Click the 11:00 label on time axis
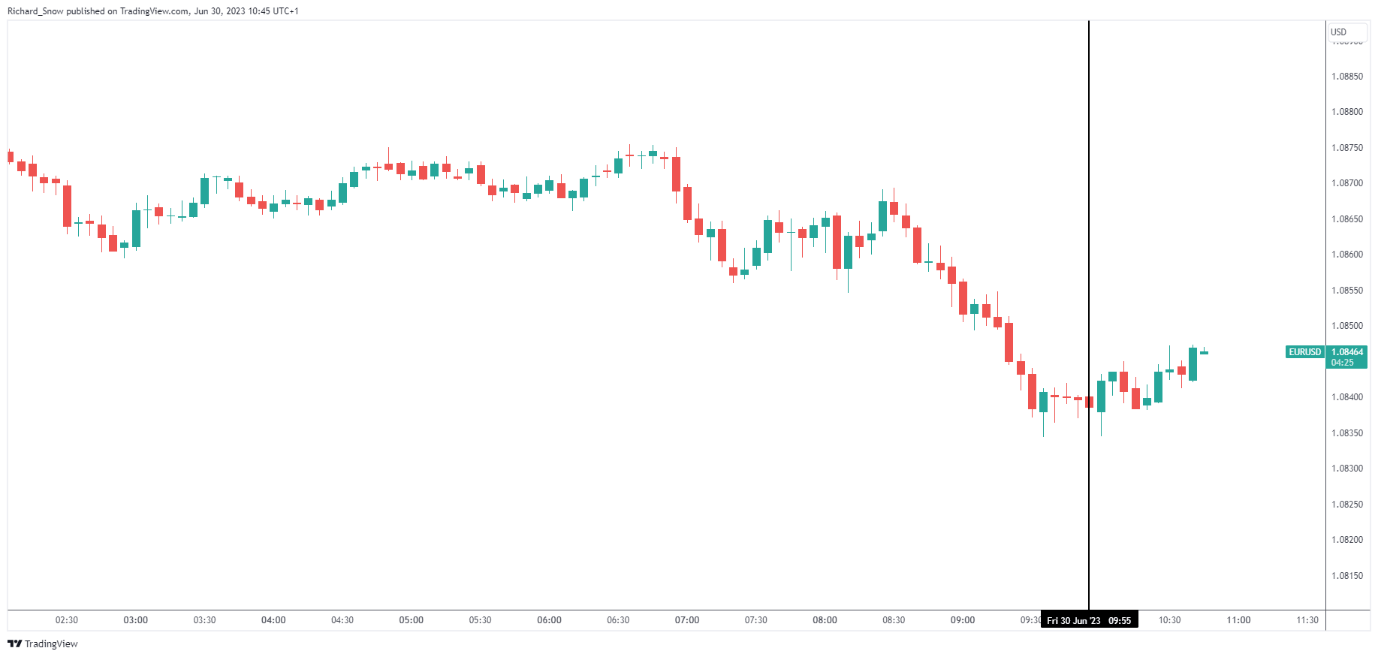 [1238, 620]
